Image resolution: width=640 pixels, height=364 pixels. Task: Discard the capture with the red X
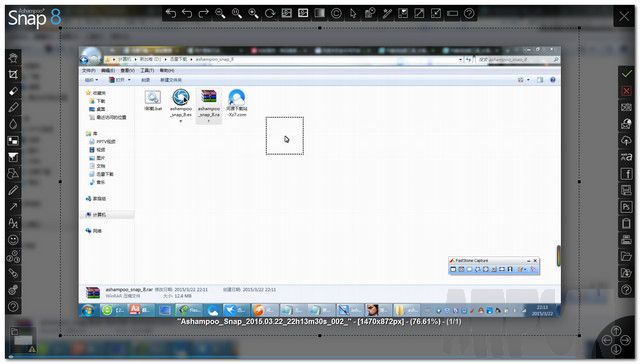627,91
